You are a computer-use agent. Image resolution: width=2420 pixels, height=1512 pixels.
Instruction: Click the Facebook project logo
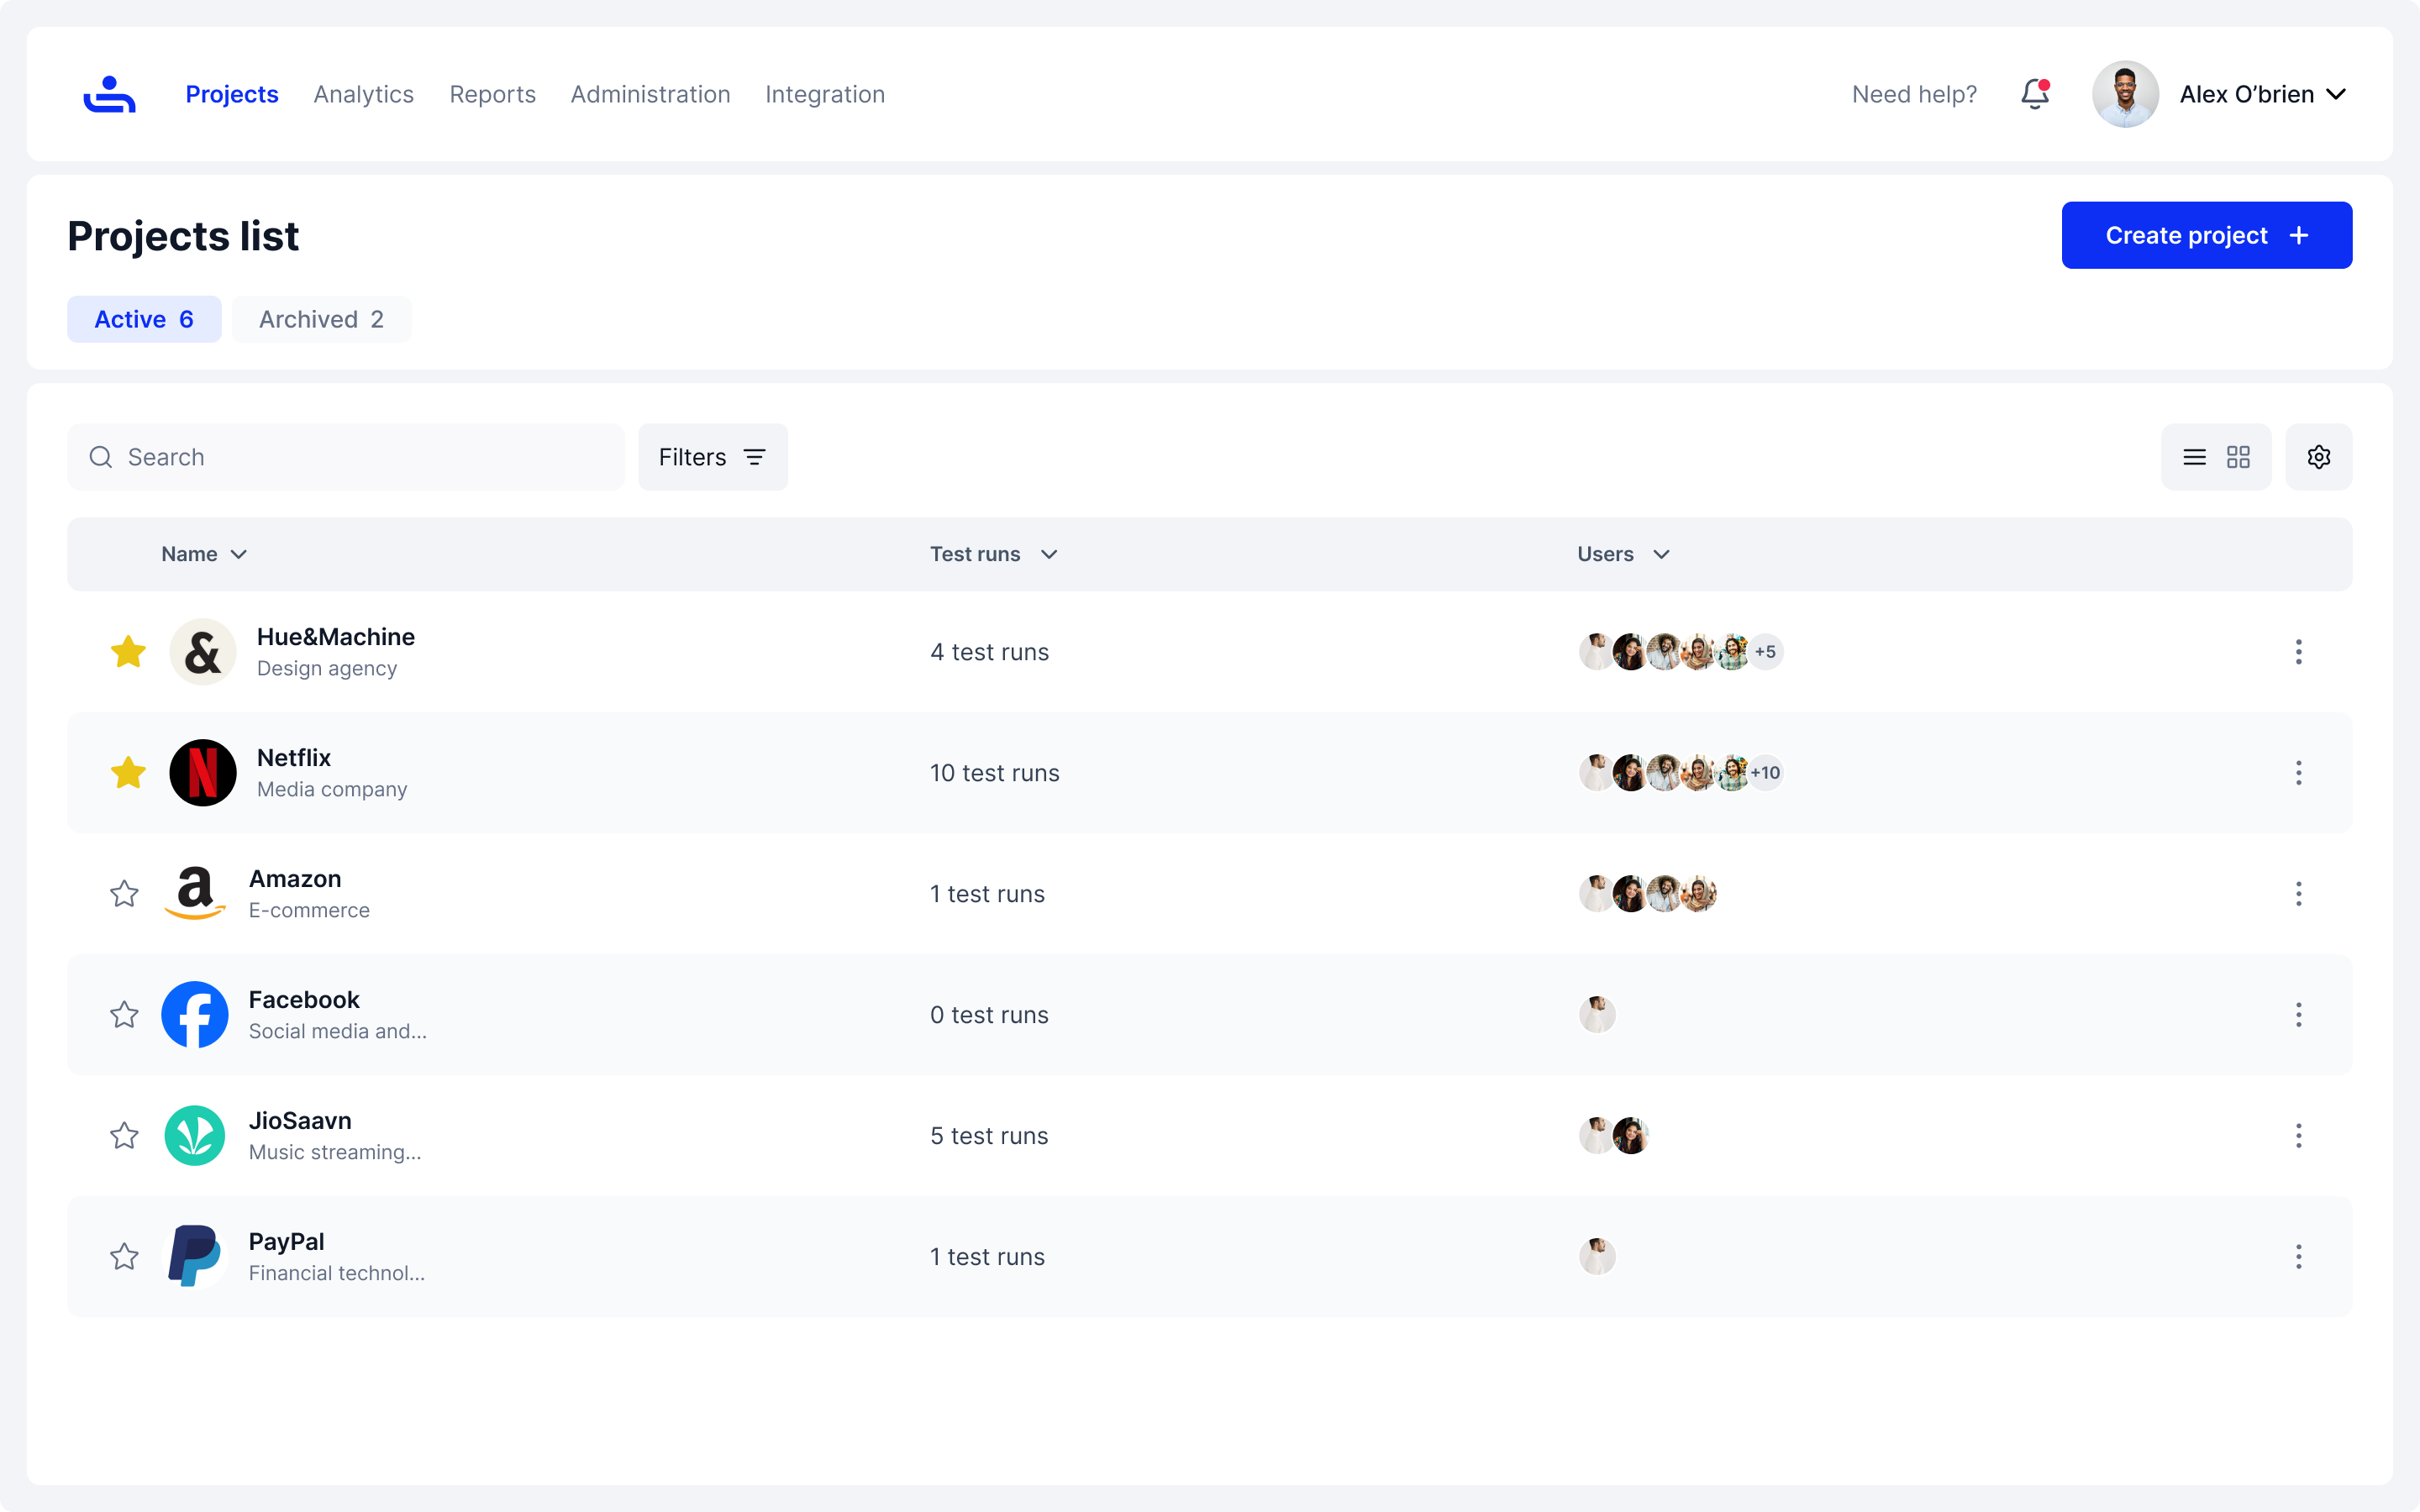[x=195, y=1015]
